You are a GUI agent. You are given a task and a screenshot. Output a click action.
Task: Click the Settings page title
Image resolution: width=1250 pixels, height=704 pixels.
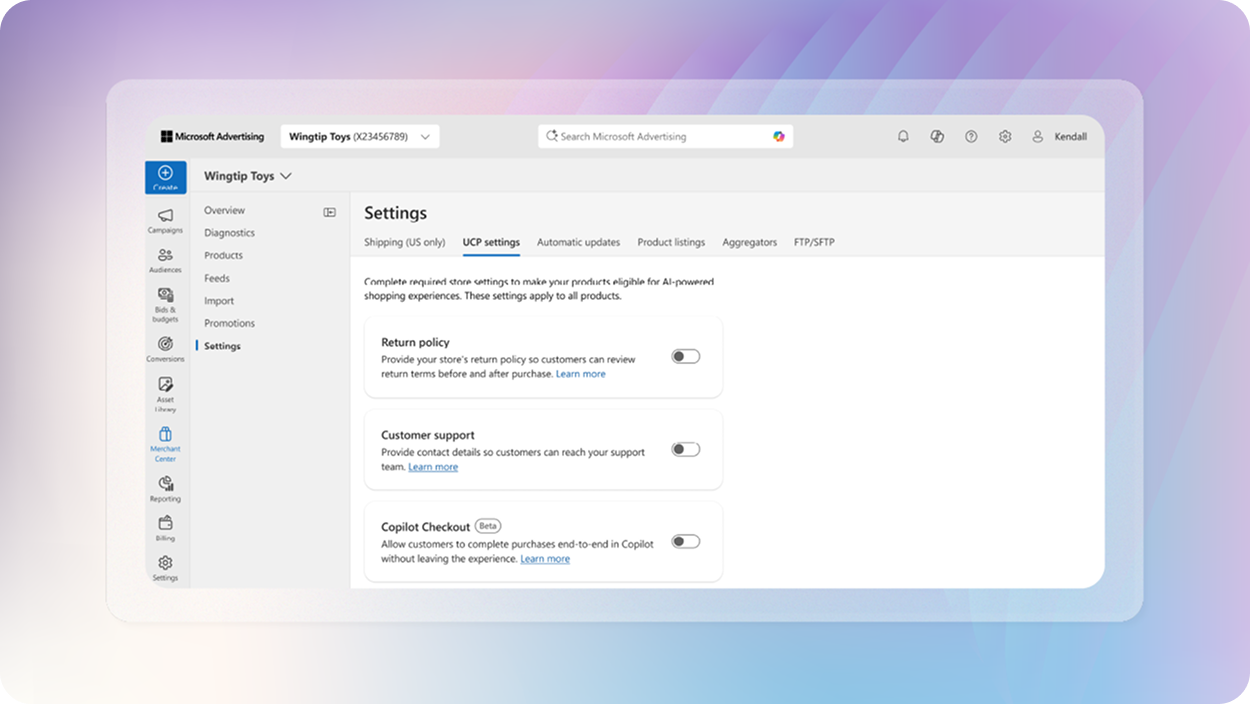point(395,213)
